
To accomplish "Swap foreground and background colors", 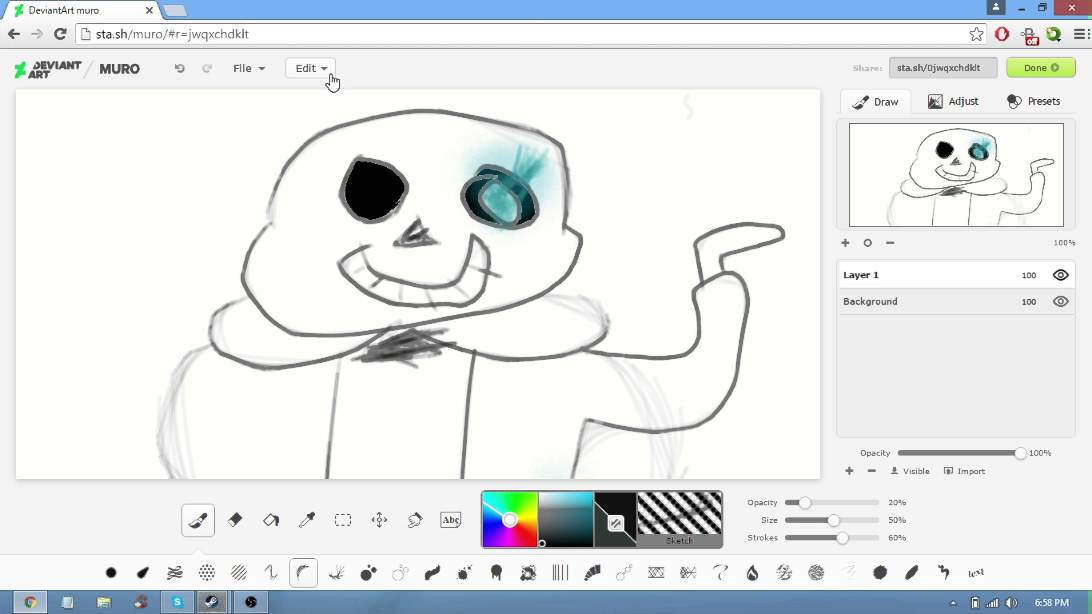I will coord(616,523).
